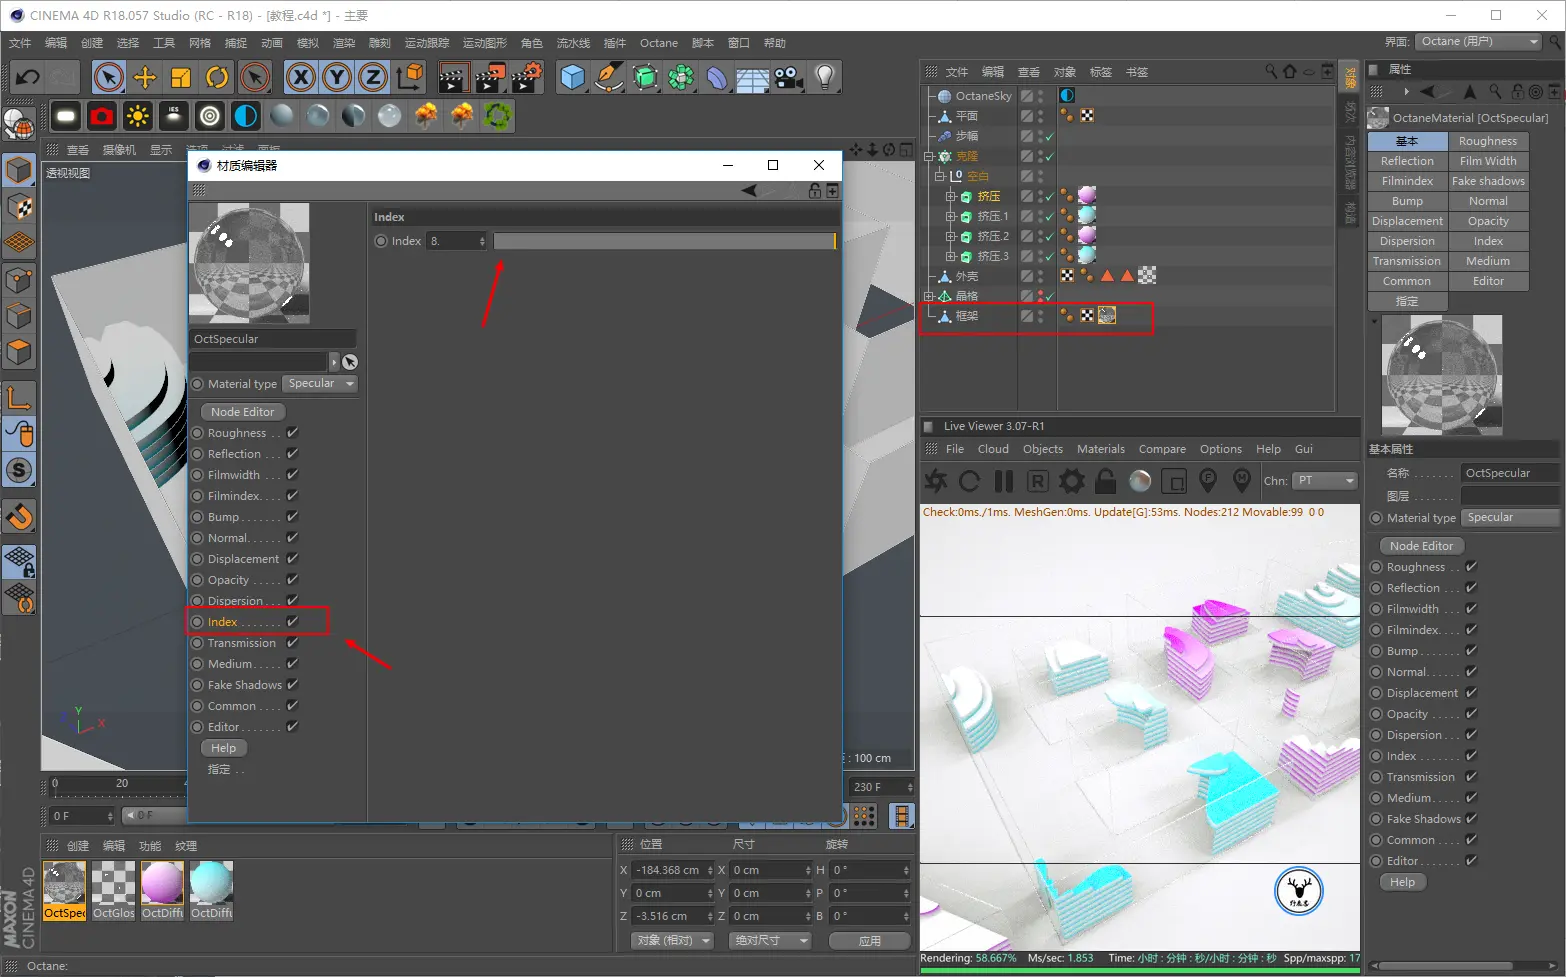
Task: Open the Chn PT dropdown
Action: [x=1325, y=481]
